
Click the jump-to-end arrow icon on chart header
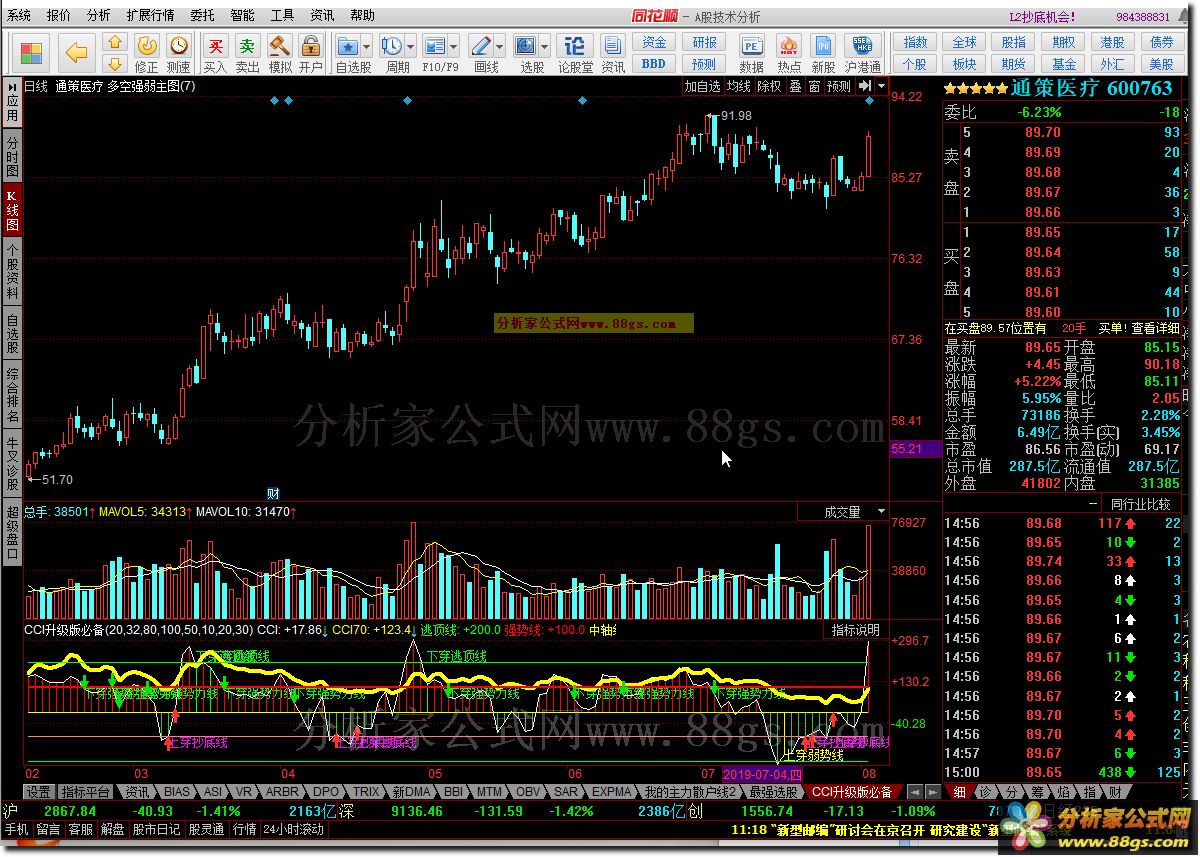coord(864,87)
